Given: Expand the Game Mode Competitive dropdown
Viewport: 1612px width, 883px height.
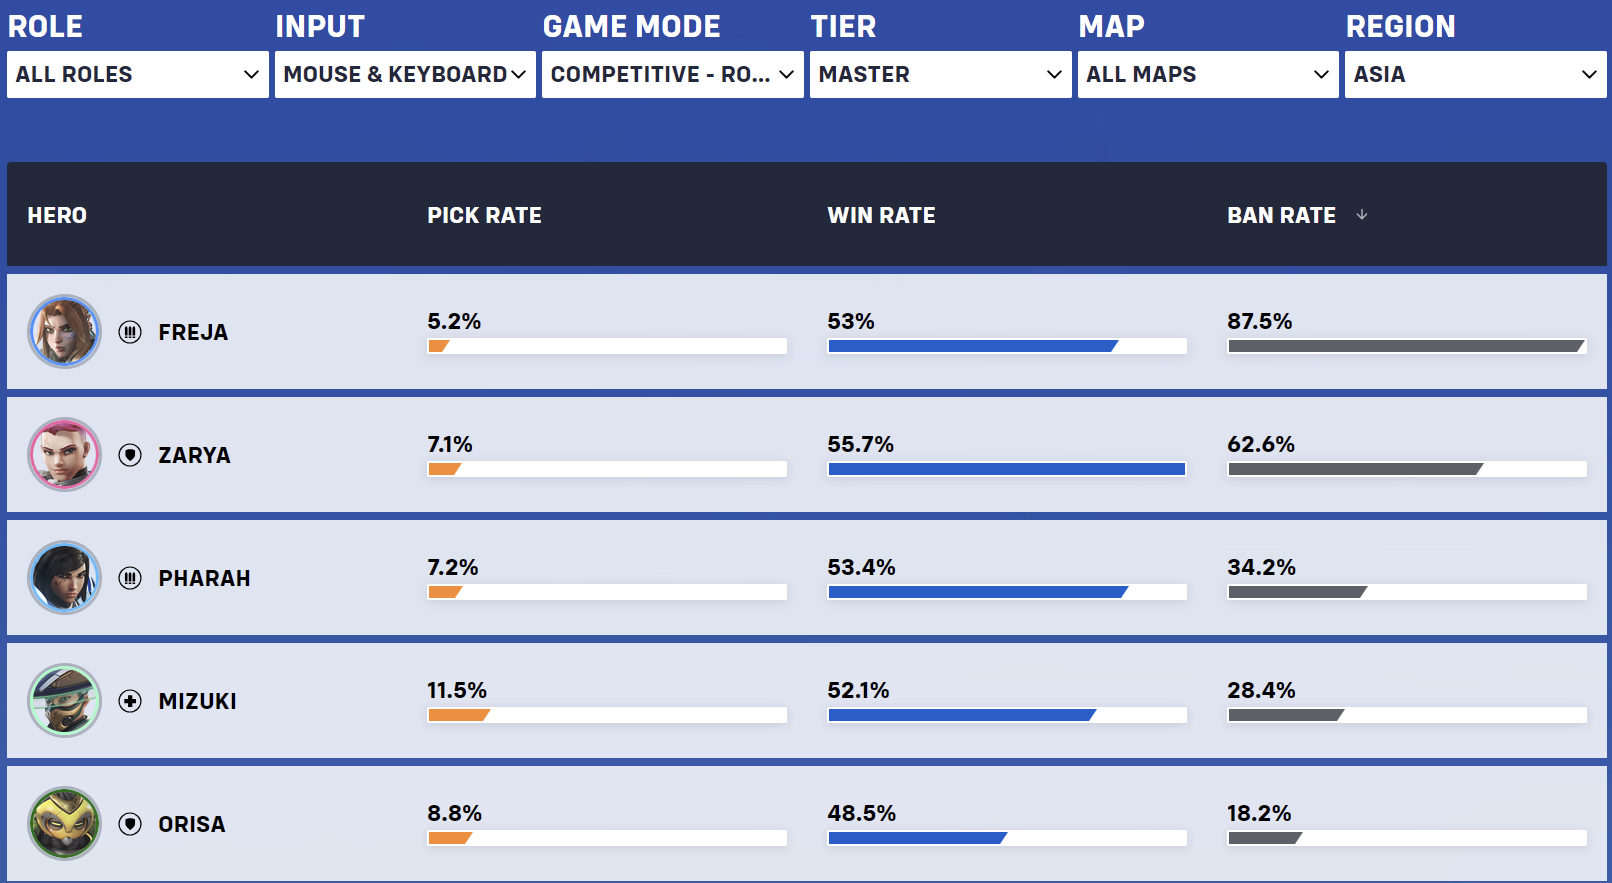Looking at the screenshot, I should click(673, 75).
